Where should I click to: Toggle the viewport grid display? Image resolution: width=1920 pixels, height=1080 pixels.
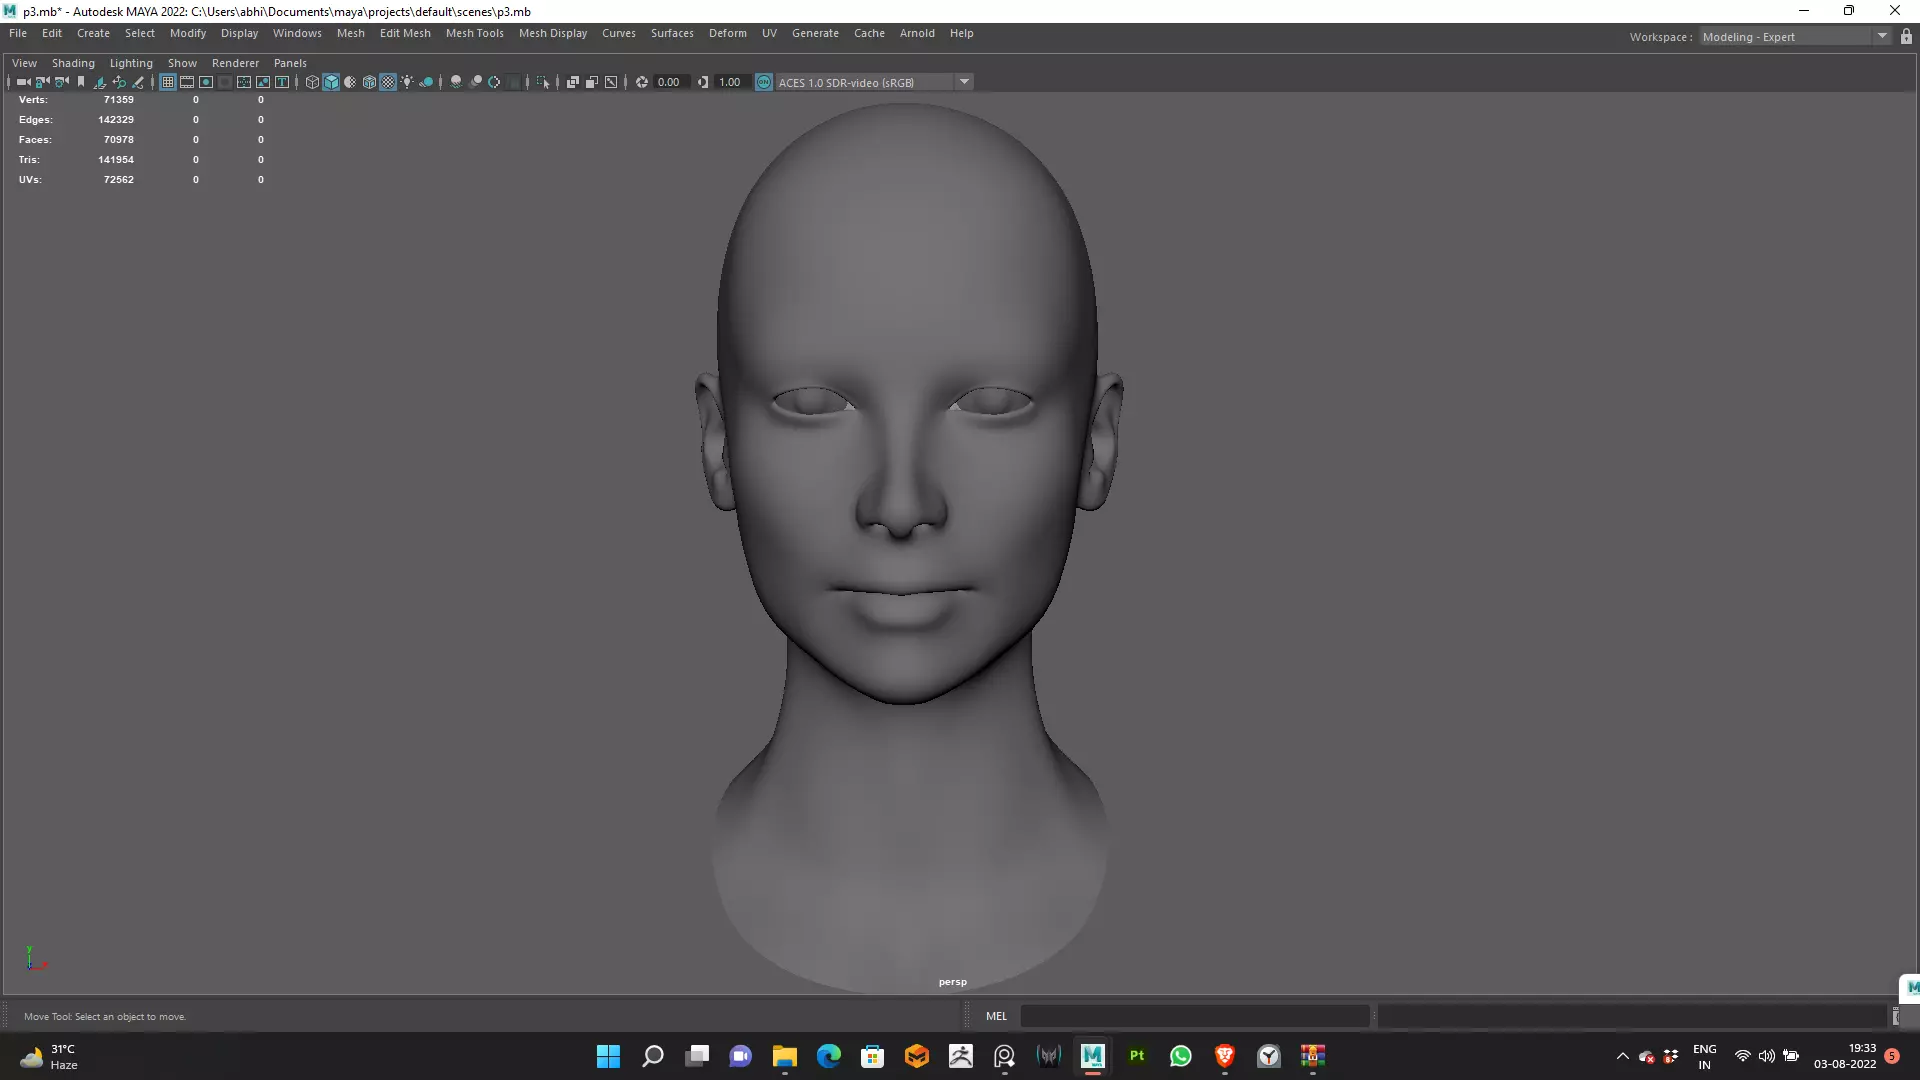point(168,82)
